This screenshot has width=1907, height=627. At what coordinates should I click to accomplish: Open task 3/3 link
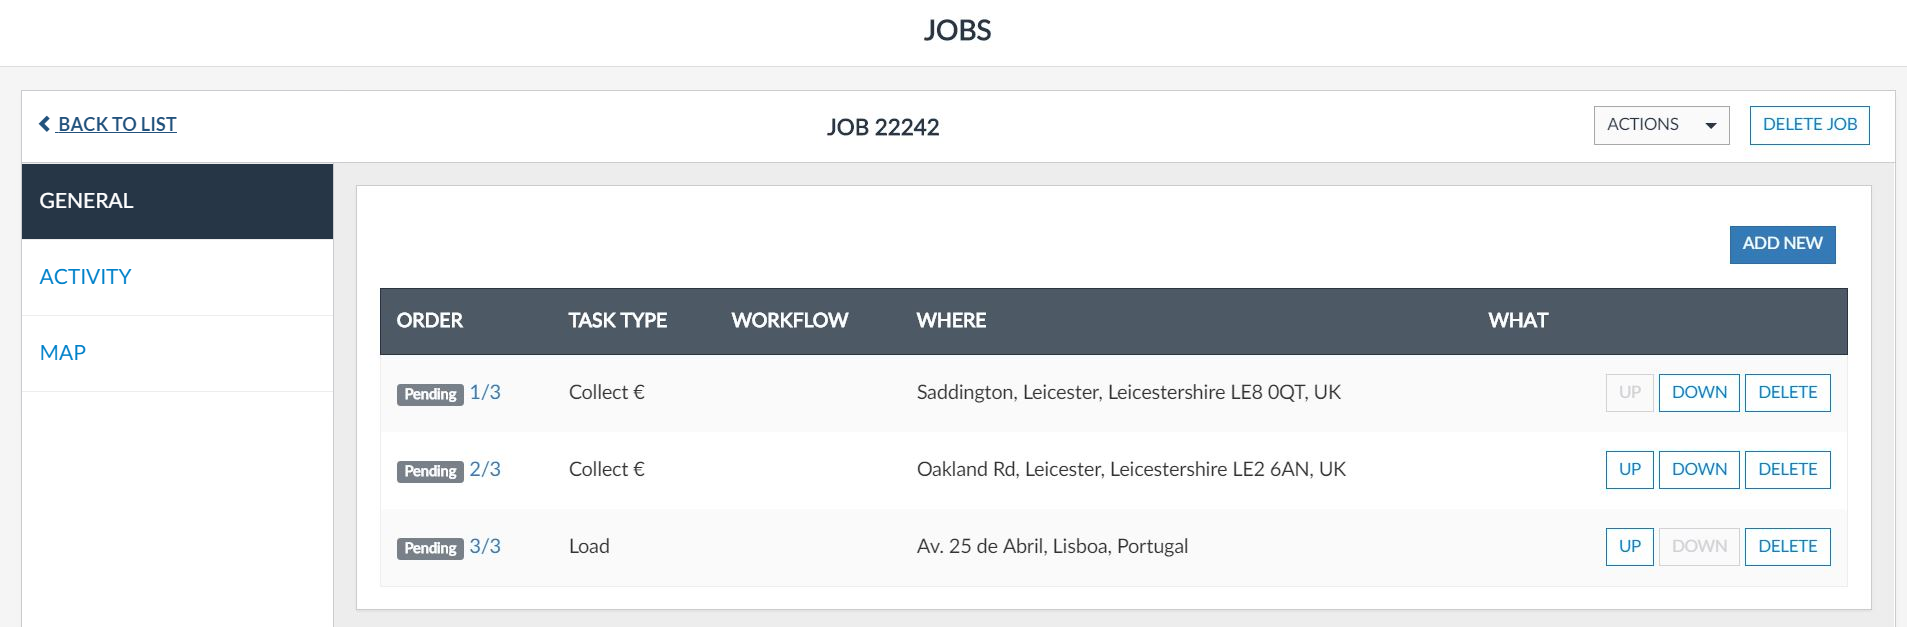tap(485, 547)
